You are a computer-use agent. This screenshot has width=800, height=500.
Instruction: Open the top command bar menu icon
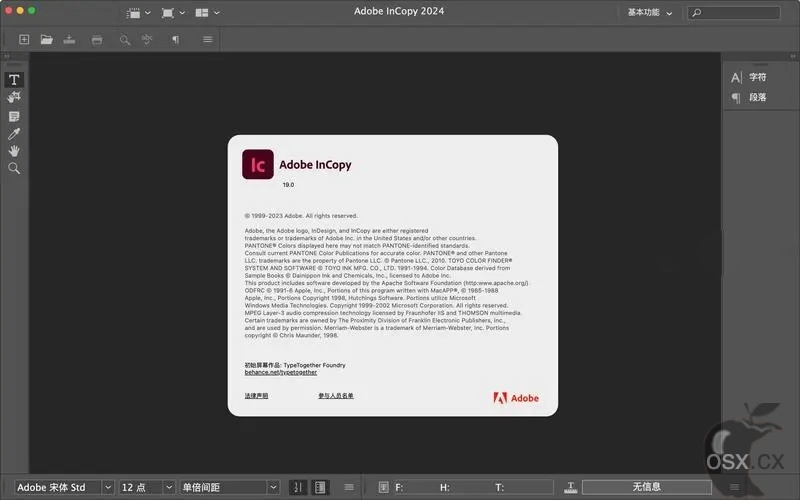pos(208,39)
